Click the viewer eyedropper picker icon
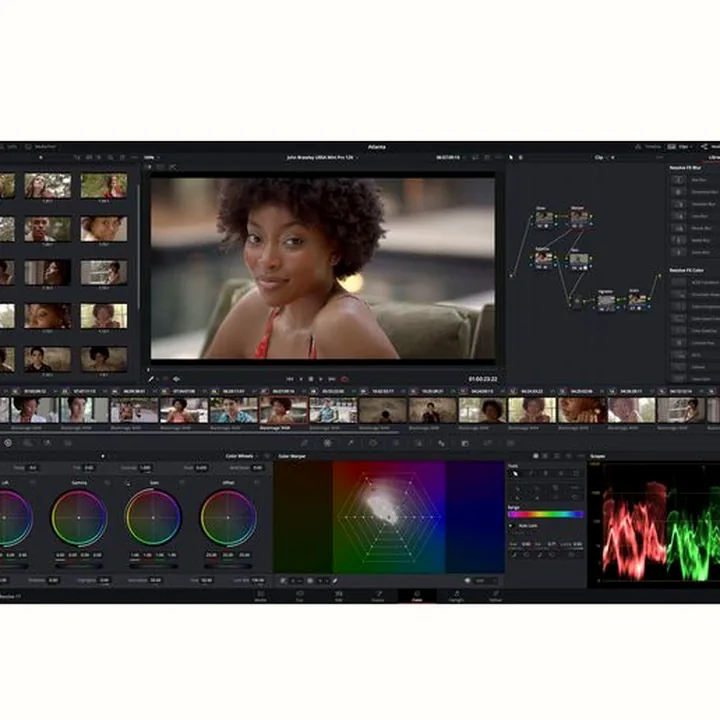 [x=151, y=379]
